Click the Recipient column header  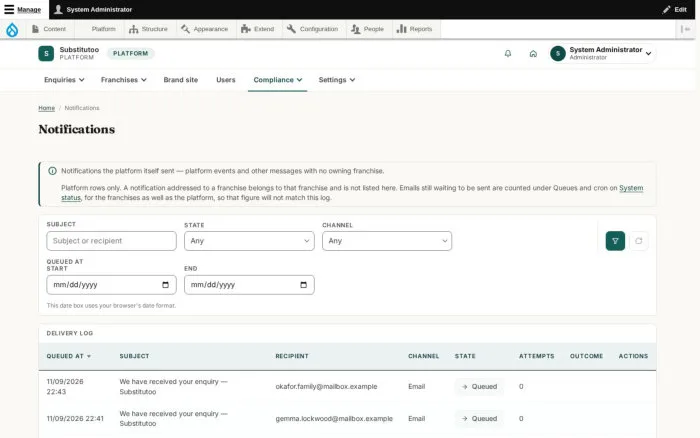tap(292, 356)
